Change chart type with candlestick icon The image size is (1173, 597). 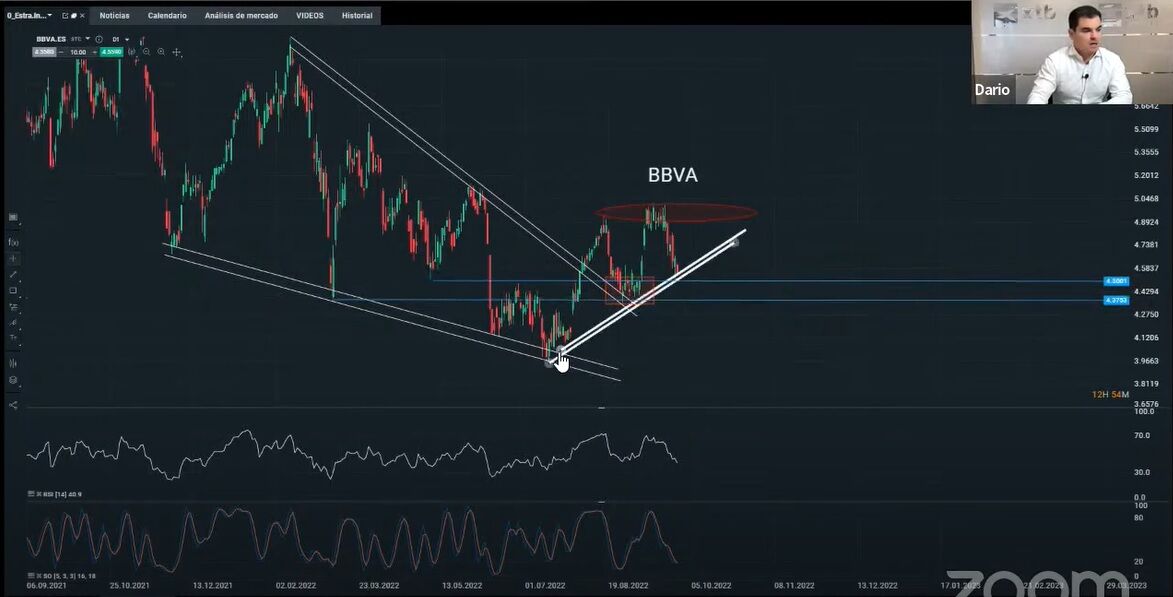click(x=142, y=40)
